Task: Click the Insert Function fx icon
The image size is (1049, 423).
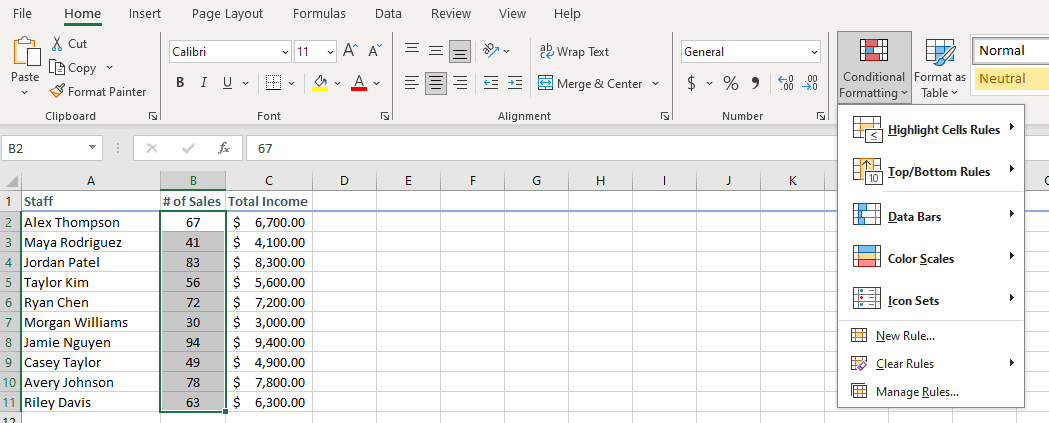Action: (x=224, y=148)
